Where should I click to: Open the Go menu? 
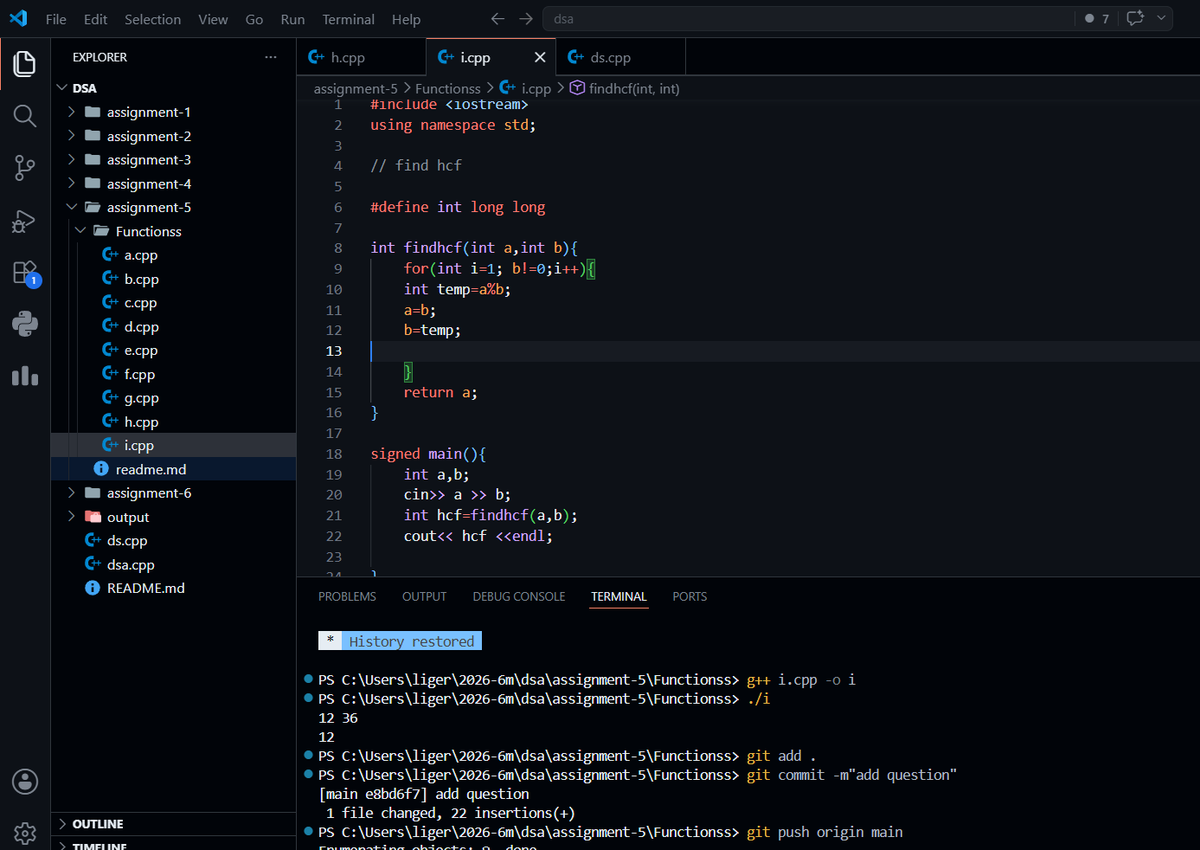pos(254,19)
